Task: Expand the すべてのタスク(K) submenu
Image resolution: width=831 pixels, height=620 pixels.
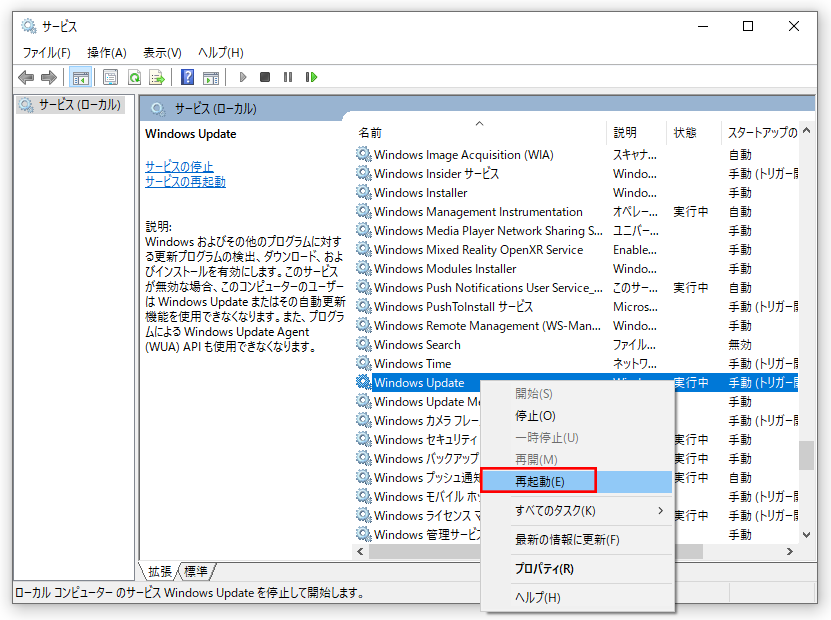Action: tap(577, 510)
